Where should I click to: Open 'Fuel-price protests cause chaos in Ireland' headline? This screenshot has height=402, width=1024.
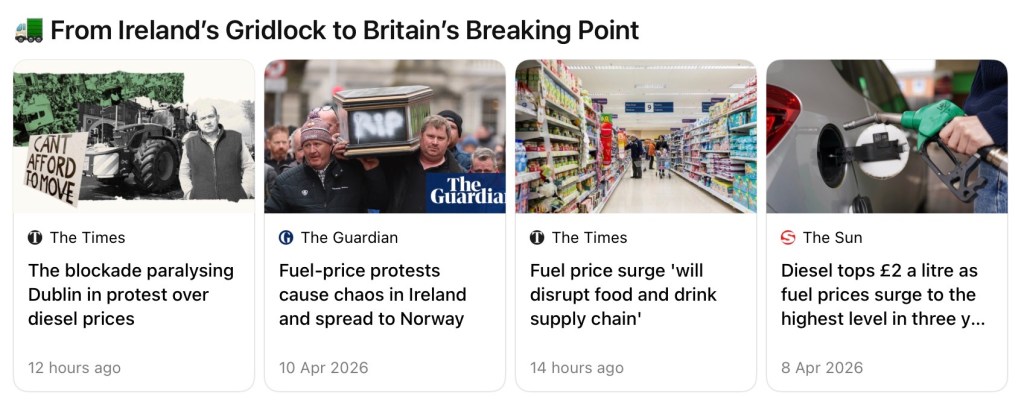click(x=373, y=295)
